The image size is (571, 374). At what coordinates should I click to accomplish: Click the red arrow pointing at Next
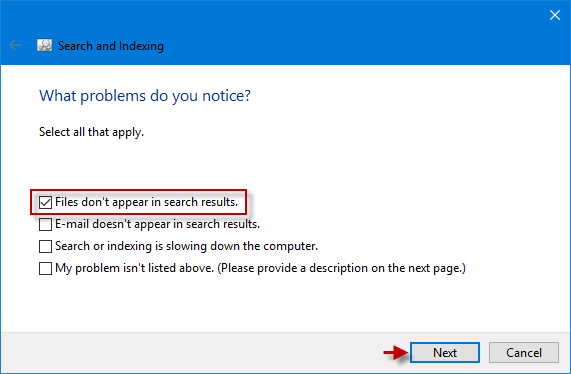395,353
